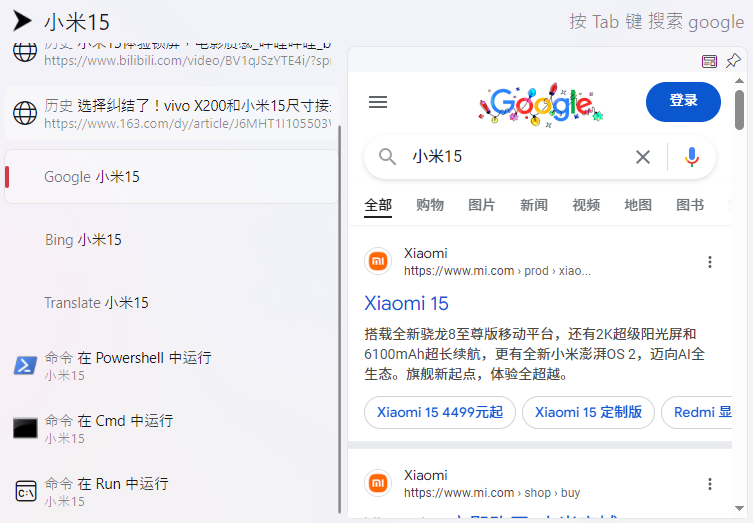This screenshot has height=523, width=753.
Task: Open vivo X200 和小米15 history entry
Action: (x=171, y=113)
